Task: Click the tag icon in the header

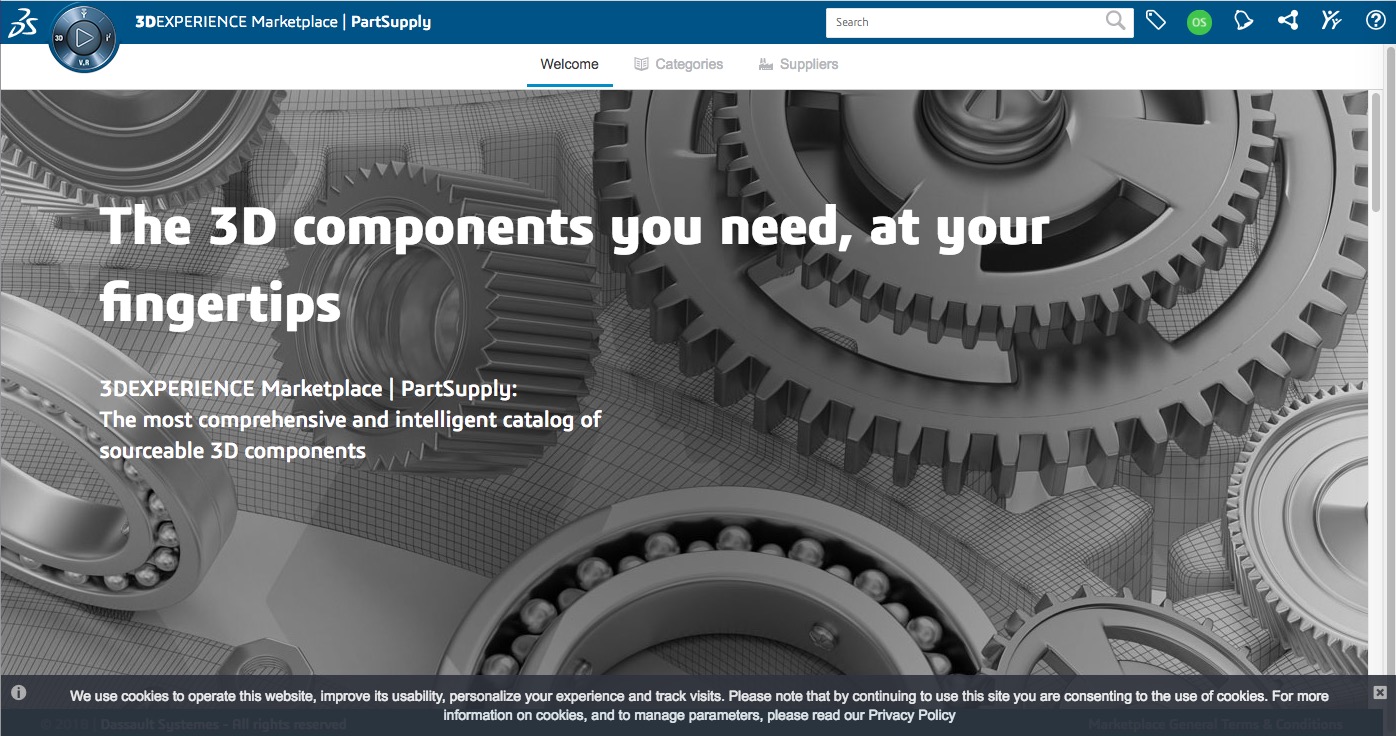Action: tap(1156, 19)
